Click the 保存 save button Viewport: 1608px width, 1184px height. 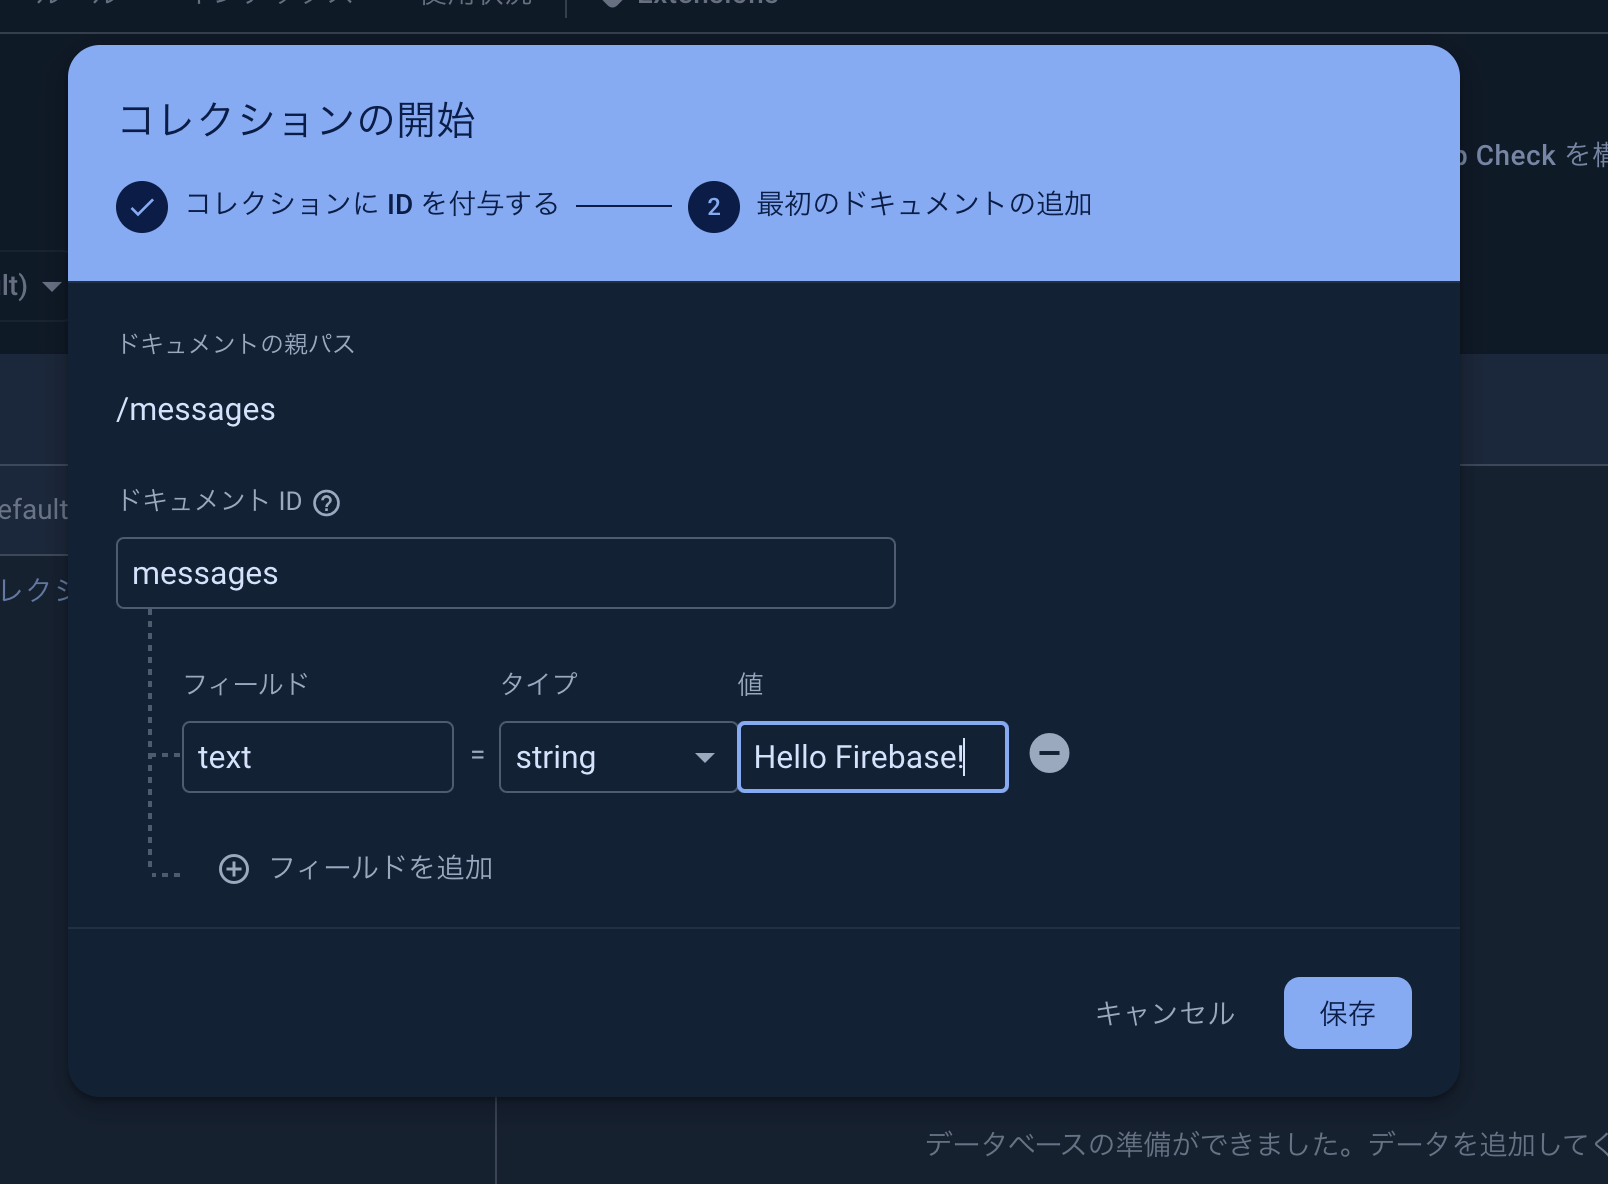point(1347,1013)
